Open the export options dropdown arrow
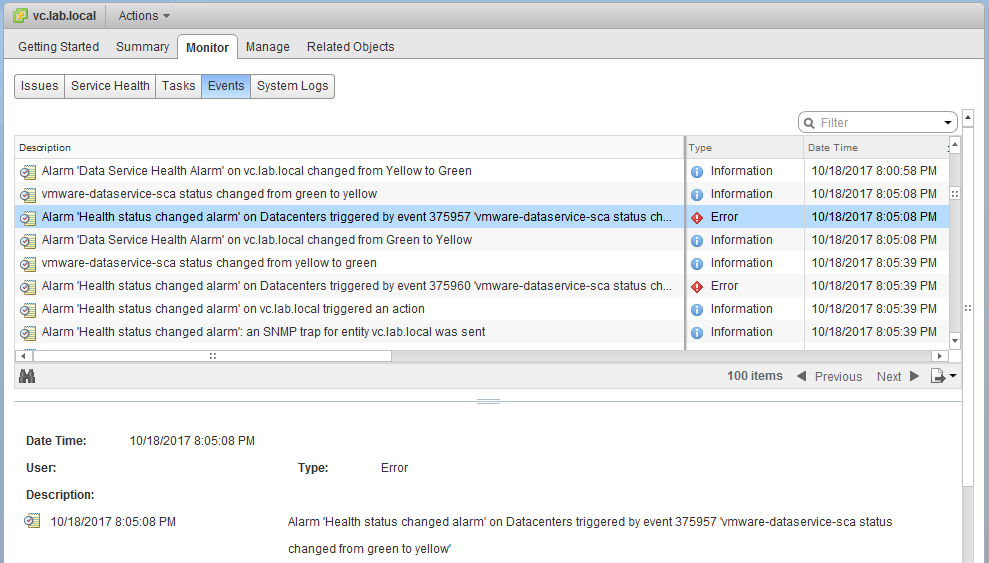989x563 pixels. point(953,376)
